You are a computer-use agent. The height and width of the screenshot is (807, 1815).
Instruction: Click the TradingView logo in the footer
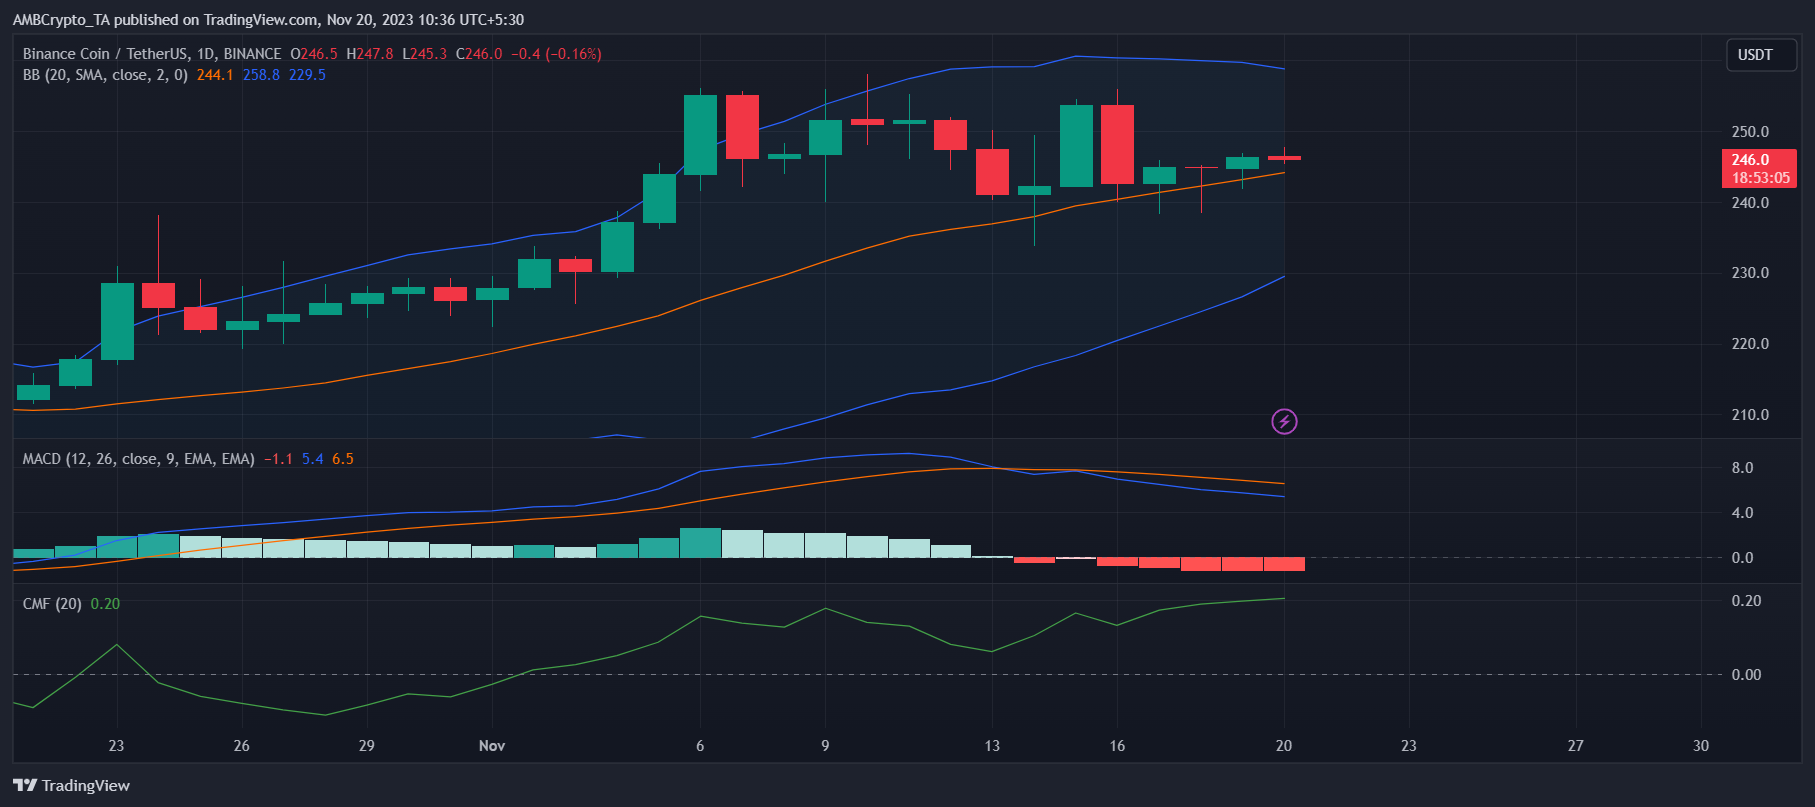[x=72, y=786]
